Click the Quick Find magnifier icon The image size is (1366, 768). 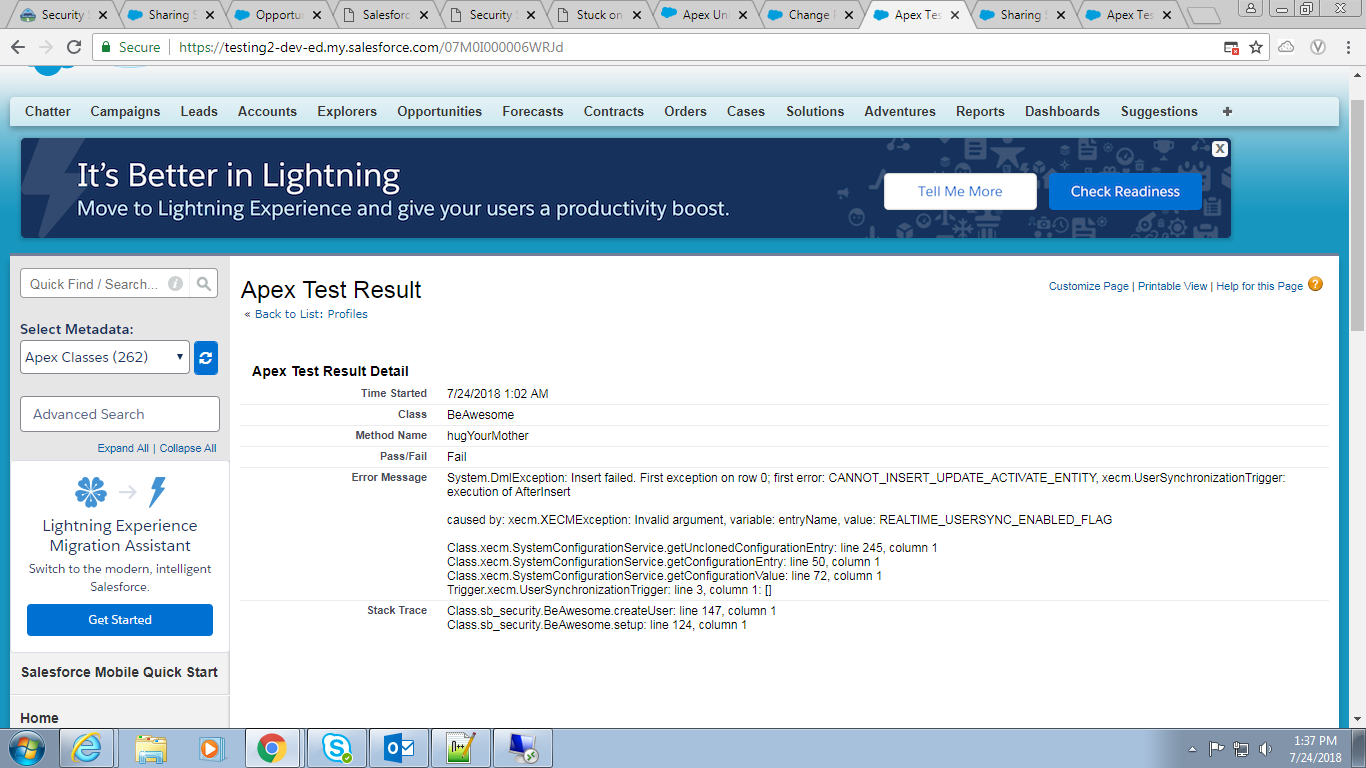coord(204,284)
